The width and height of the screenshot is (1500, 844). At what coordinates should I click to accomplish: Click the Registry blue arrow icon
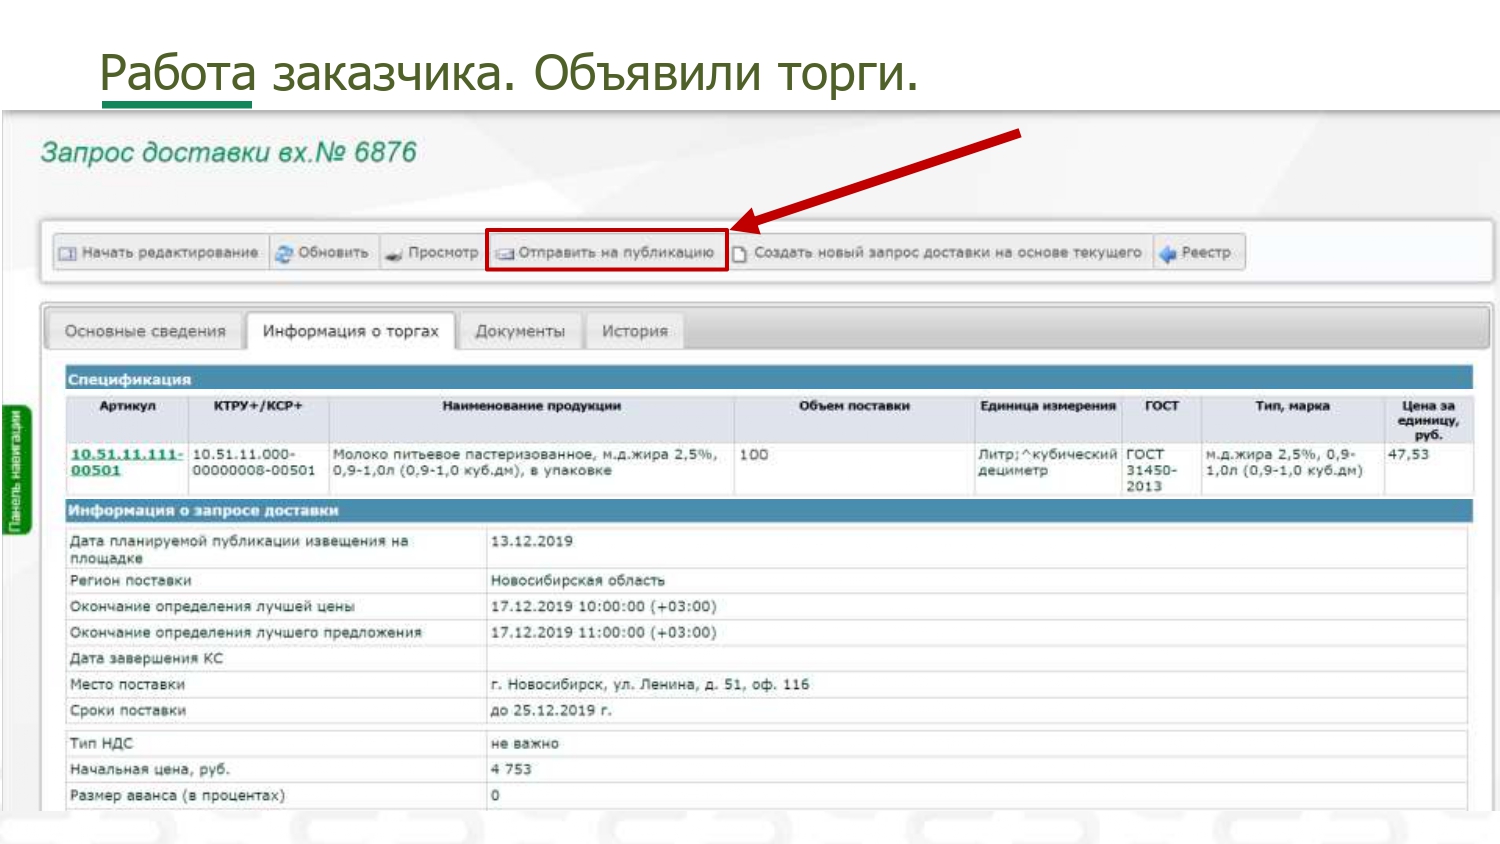(1167, 254)
